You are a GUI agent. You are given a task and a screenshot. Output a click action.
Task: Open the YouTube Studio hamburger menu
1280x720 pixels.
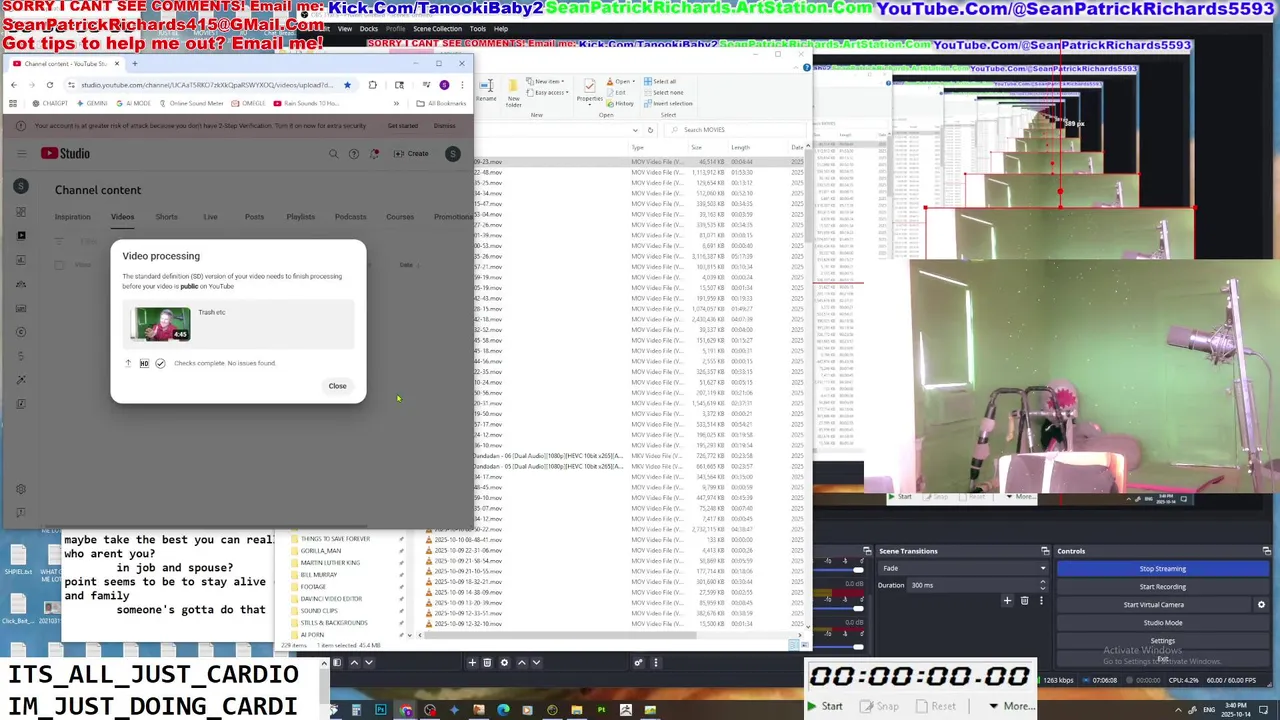click(21, 153)
